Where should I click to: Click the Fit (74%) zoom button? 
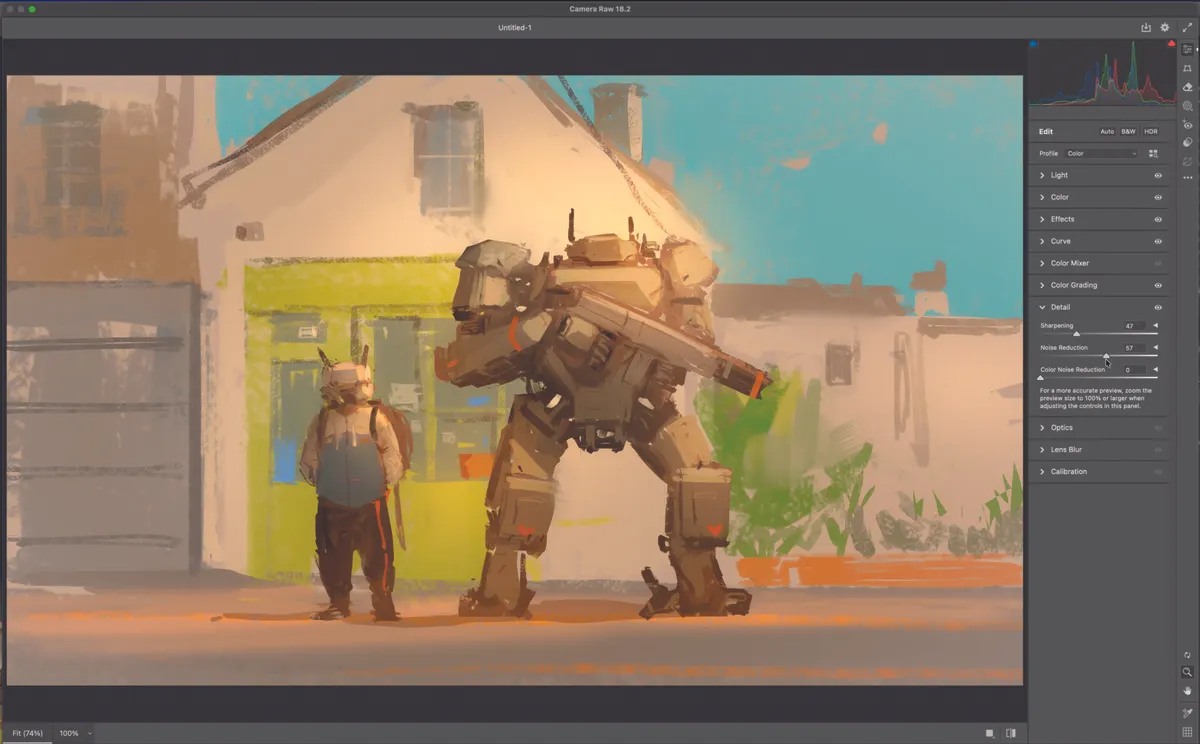27,733
